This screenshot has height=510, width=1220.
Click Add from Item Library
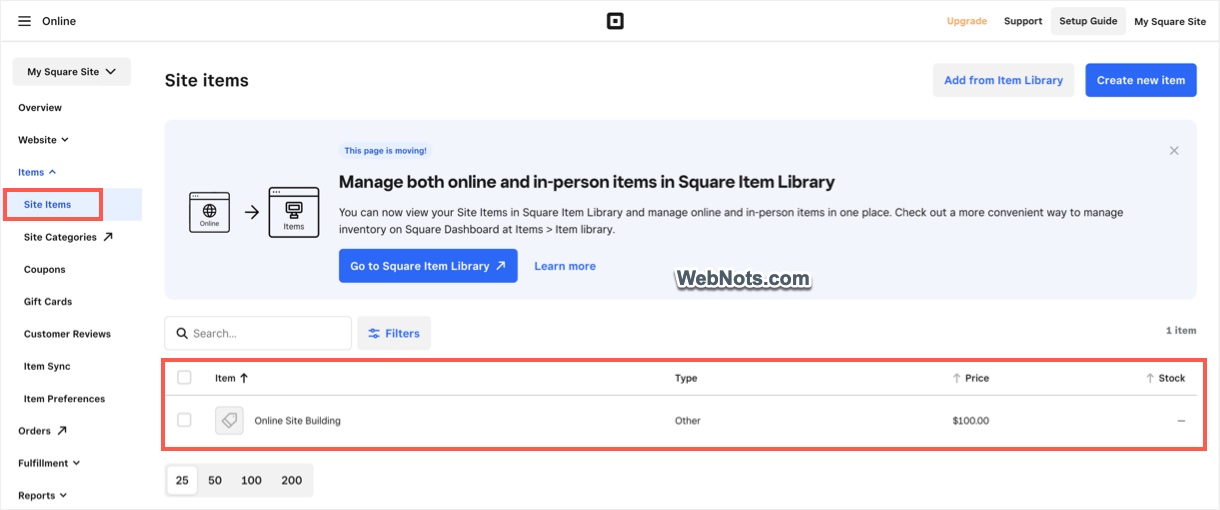tap(1003, 80)
